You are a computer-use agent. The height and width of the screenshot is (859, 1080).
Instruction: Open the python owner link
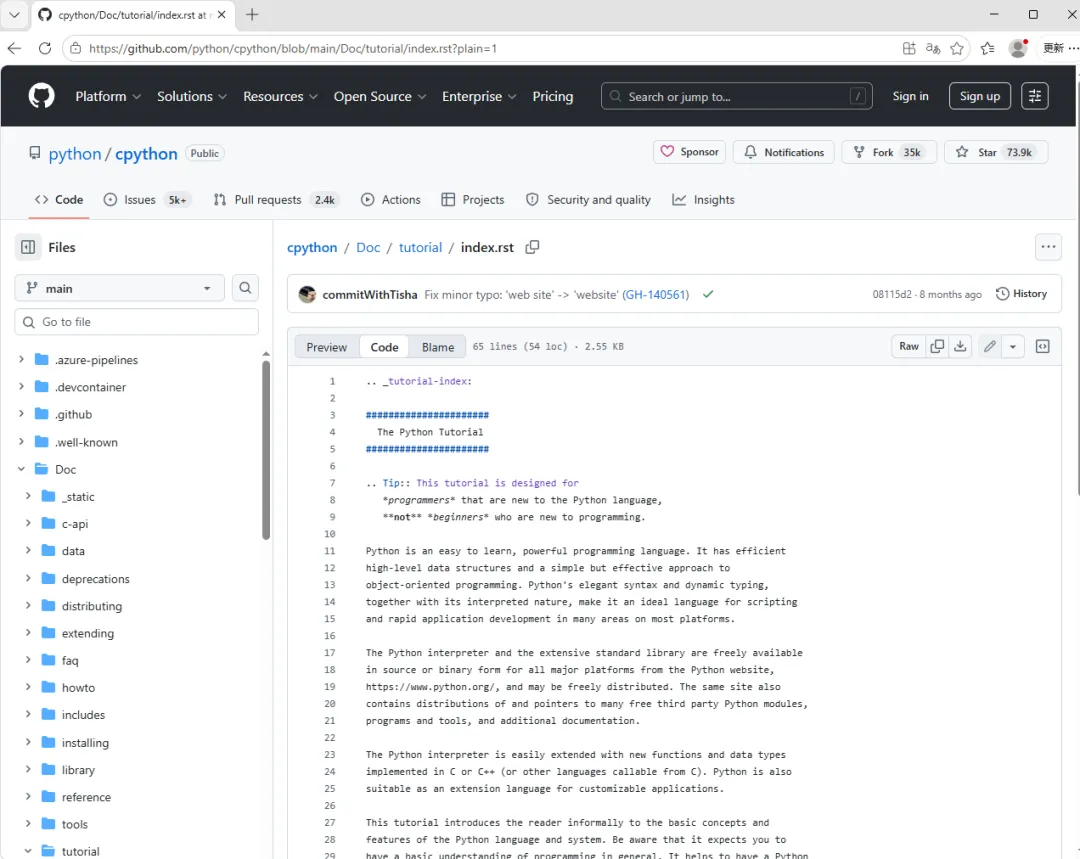click(75, 154)
